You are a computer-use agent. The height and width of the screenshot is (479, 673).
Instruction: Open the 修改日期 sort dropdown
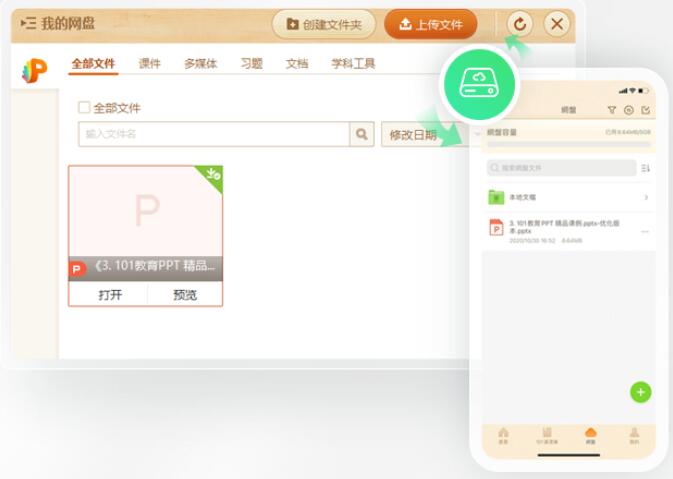click(413, 135)
